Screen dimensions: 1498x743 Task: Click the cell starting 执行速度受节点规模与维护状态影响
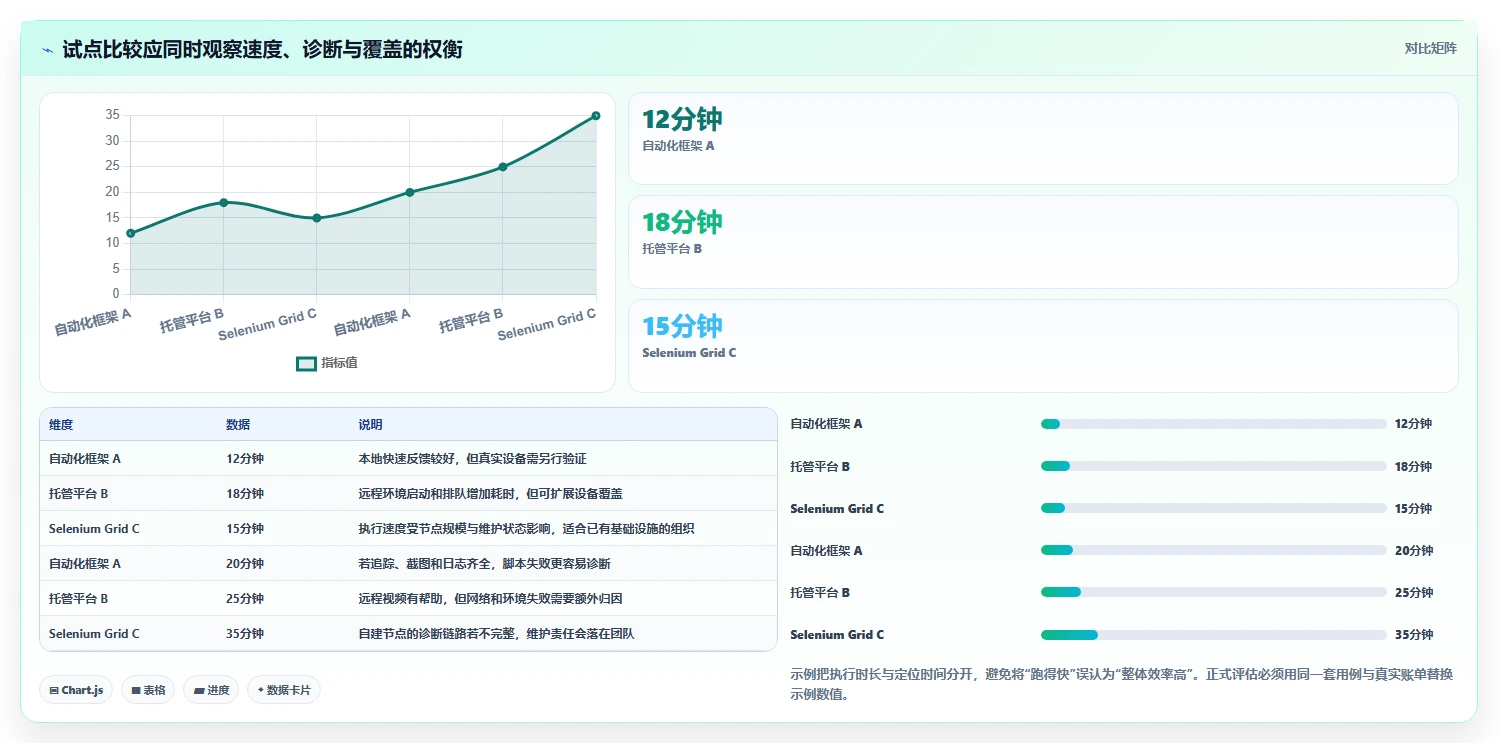[526, 529]
